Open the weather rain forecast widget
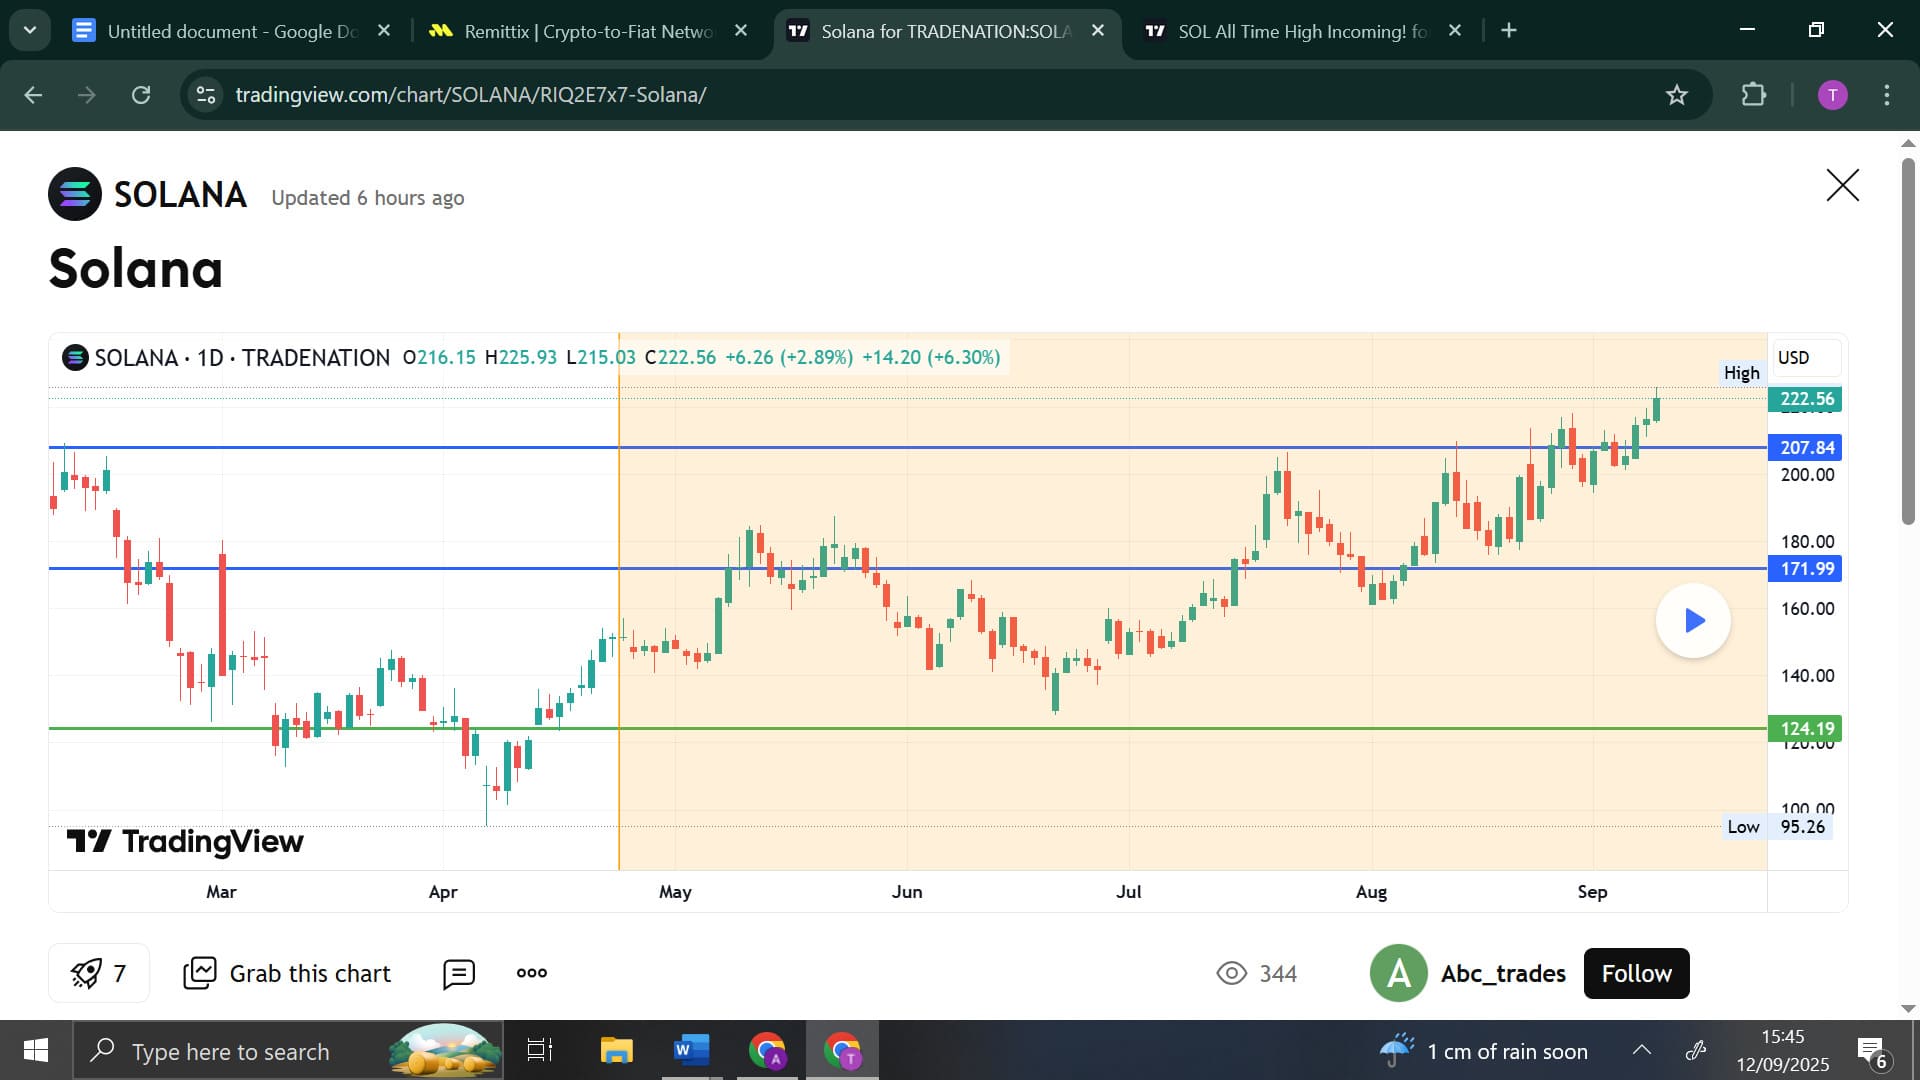Screen dimensions: 1920x1080 click(x=1484, y=1051)
